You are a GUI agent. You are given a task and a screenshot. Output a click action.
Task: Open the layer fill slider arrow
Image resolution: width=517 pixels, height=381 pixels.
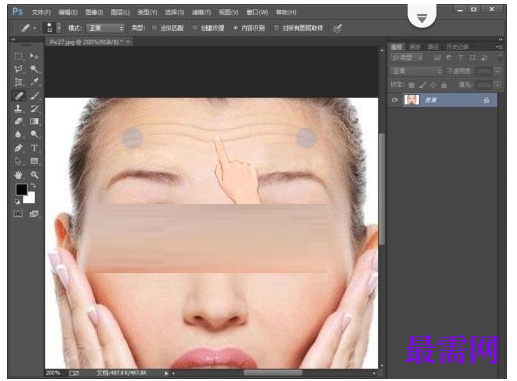pyautogui.click(x=498, y=85)
